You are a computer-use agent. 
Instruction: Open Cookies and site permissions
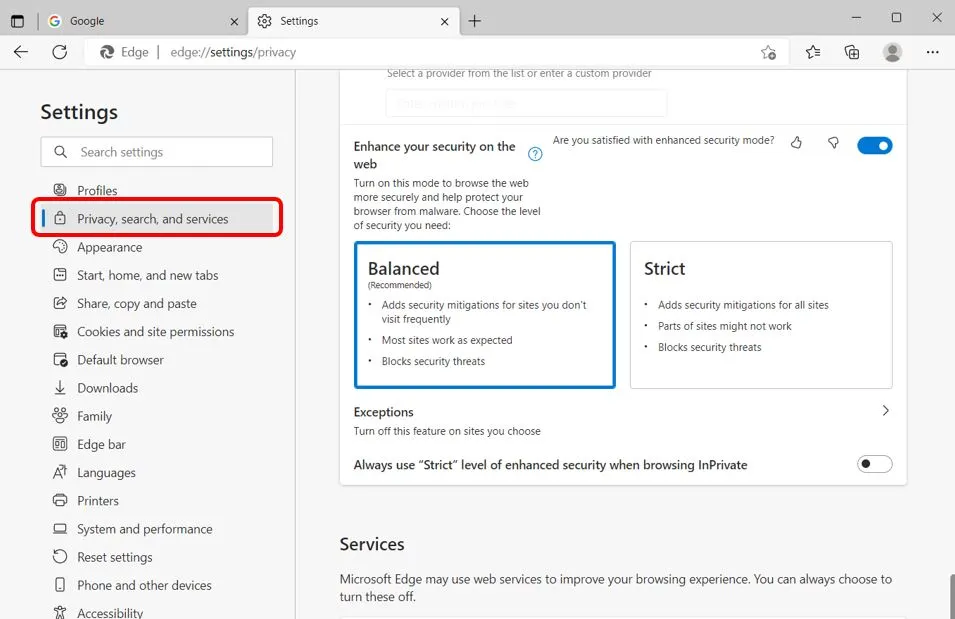click(x=155, y=331)
